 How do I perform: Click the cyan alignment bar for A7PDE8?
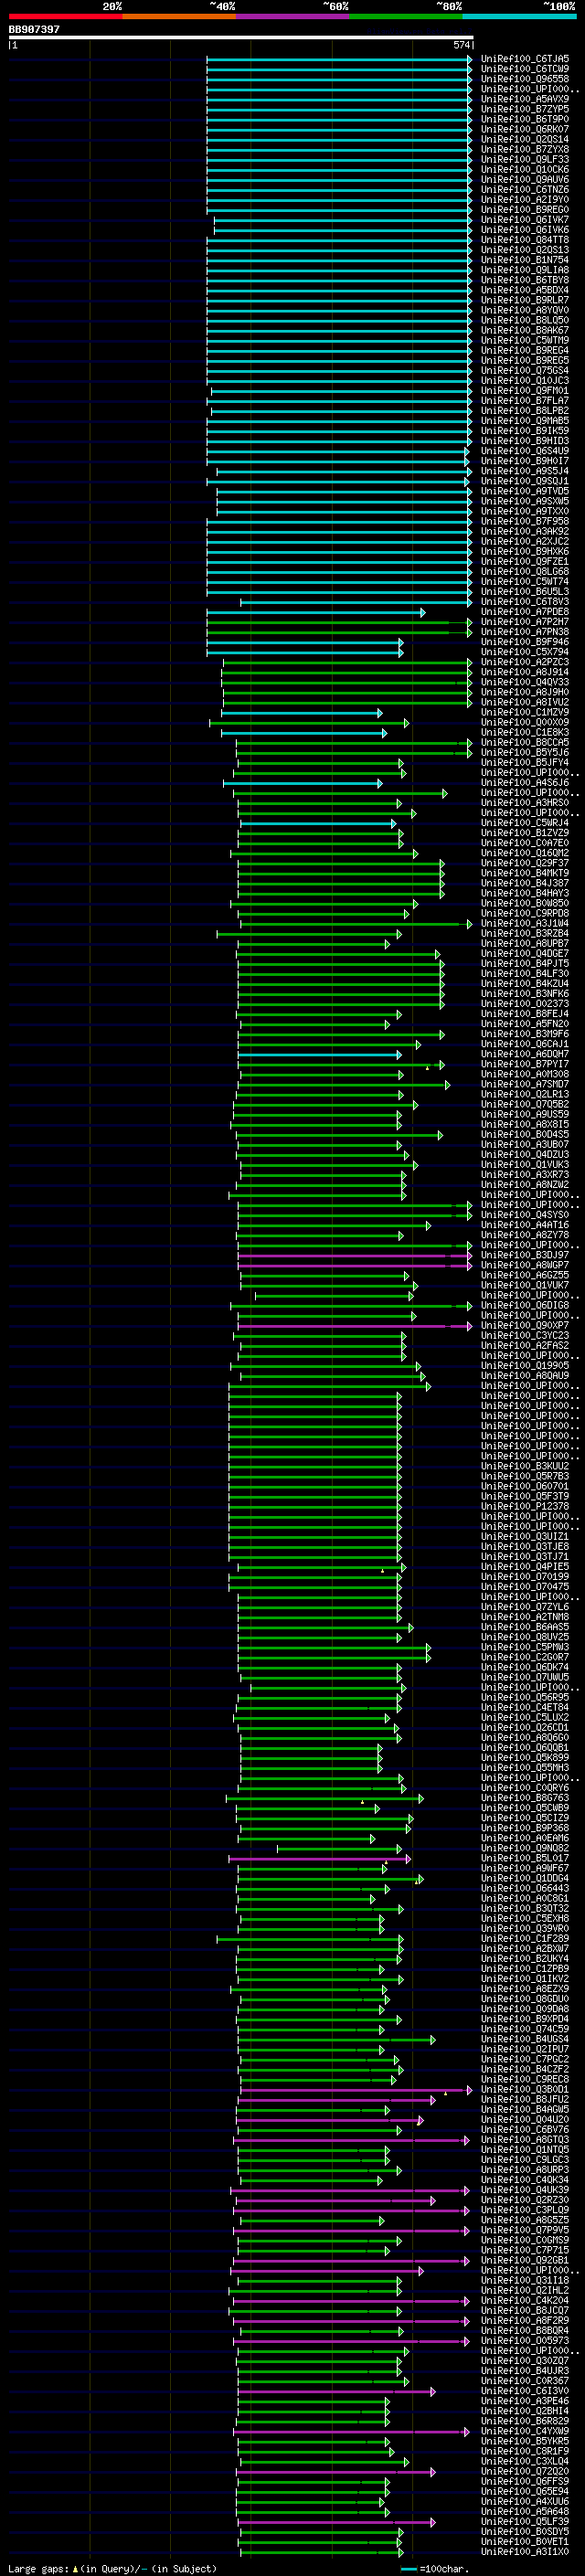(x=316, y=612)
